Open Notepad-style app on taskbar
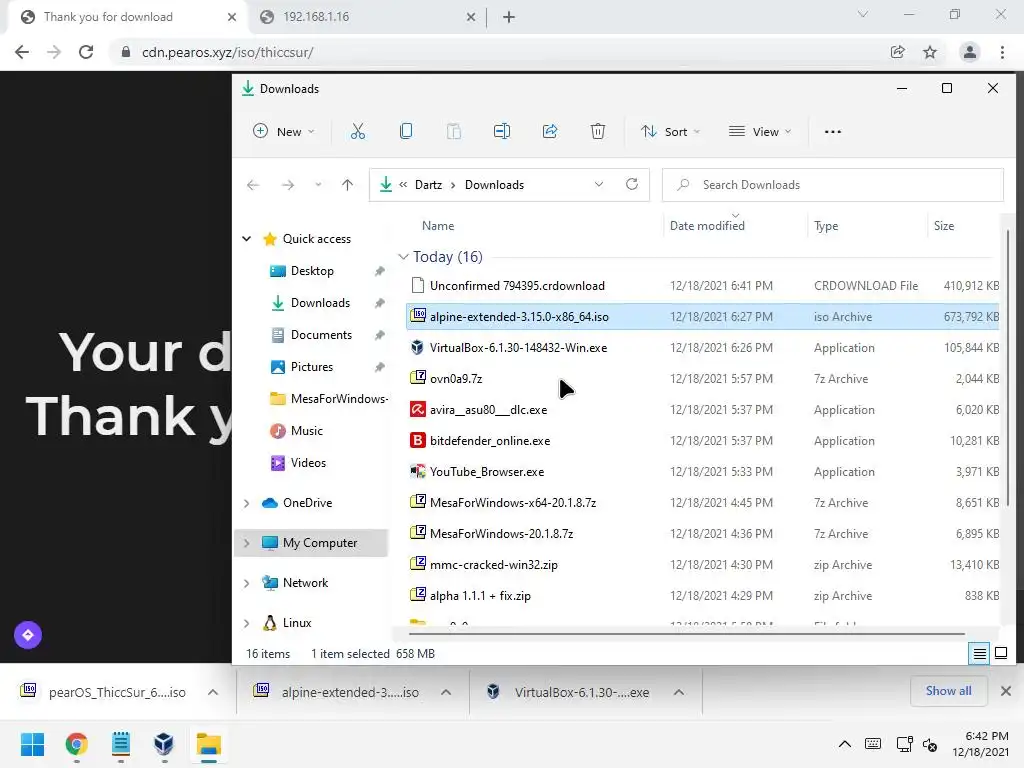 tap(121, 744)
